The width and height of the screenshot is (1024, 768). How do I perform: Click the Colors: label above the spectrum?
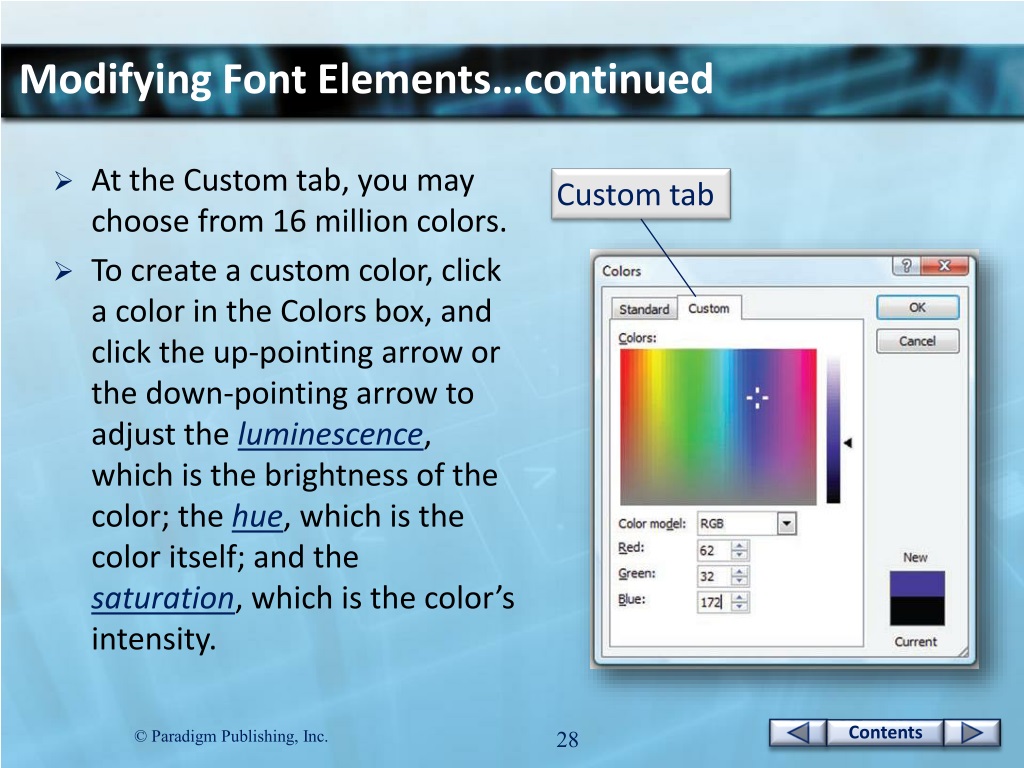click(637, 338)
